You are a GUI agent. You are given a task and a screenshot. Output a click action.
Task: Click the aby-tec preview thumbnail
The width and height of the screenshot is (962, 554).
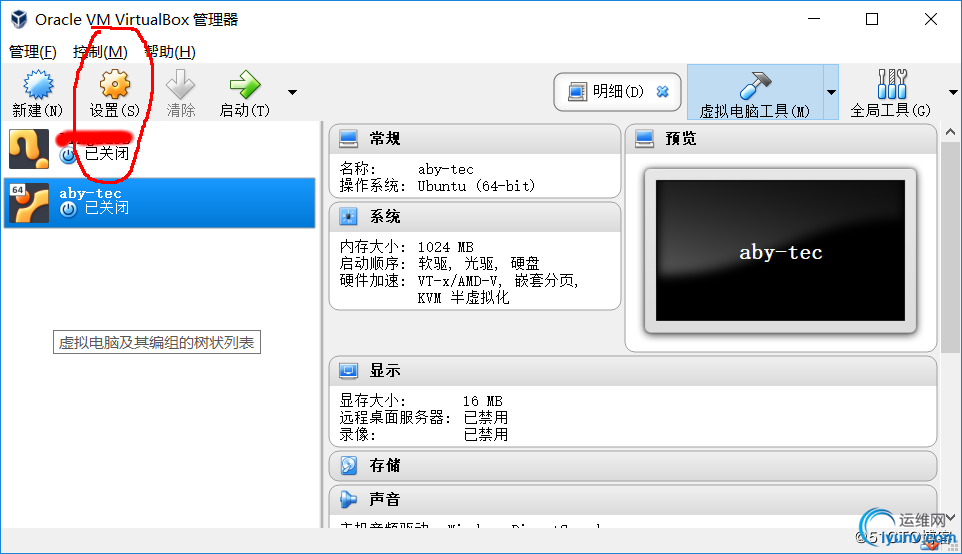click(780, 250)
